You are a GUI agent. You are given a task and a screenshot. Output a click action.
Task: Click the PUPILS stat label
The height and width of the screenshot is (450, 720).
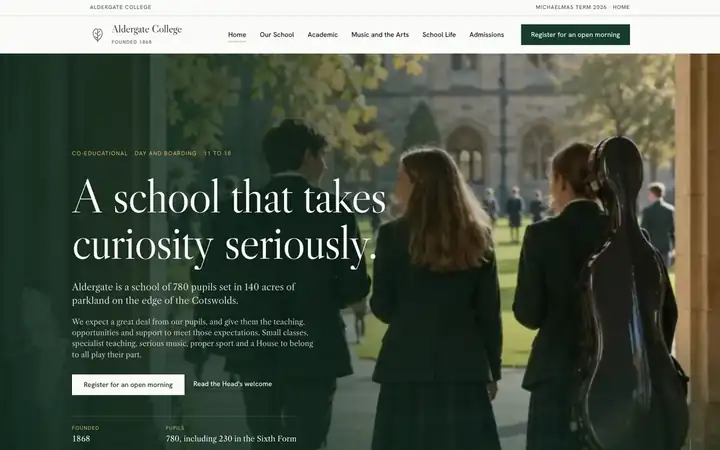tap(175, 428)
